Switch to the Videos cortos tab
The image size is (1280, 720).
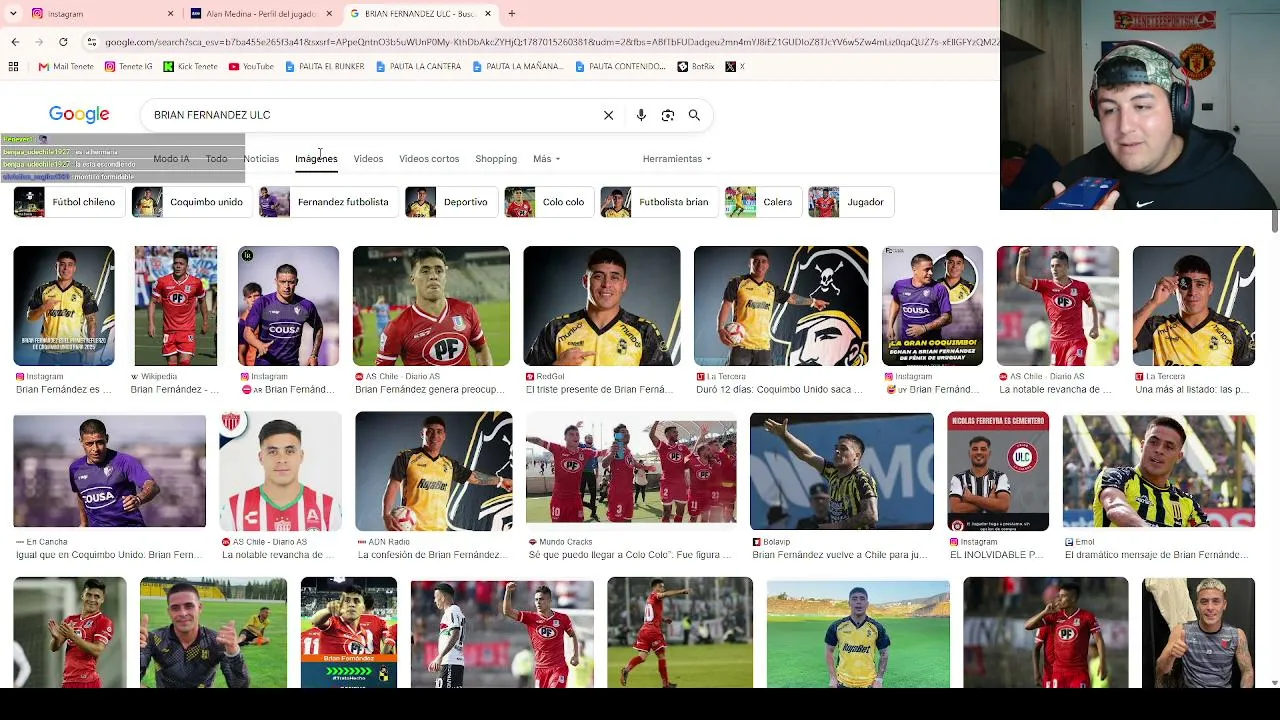pyautogui.click(x=429, y=159)
